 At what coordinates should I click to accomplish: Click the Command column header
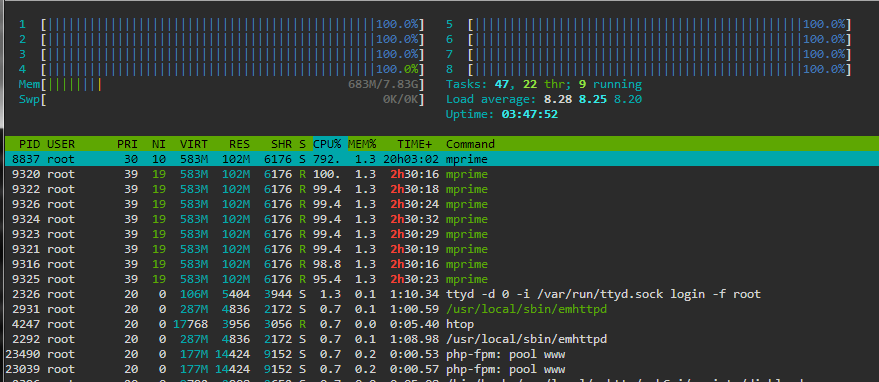(x=470, y=144)
